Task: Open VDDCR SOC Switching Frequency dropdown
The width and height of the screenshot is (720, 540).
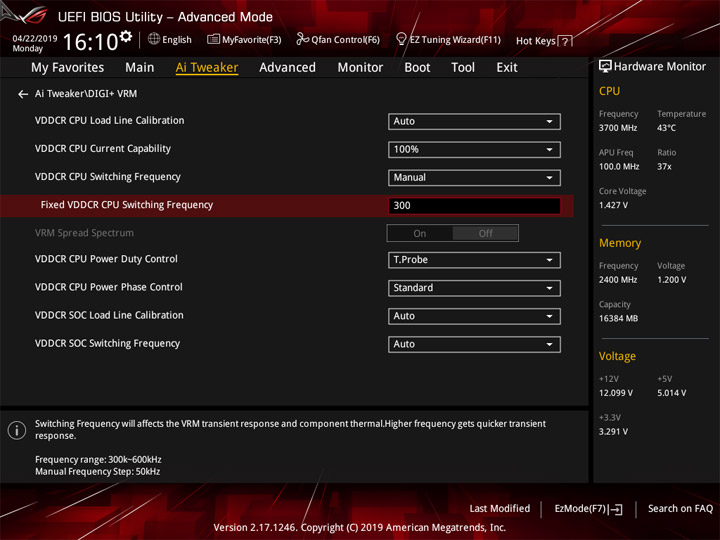Action: click(x=474, y=344)
